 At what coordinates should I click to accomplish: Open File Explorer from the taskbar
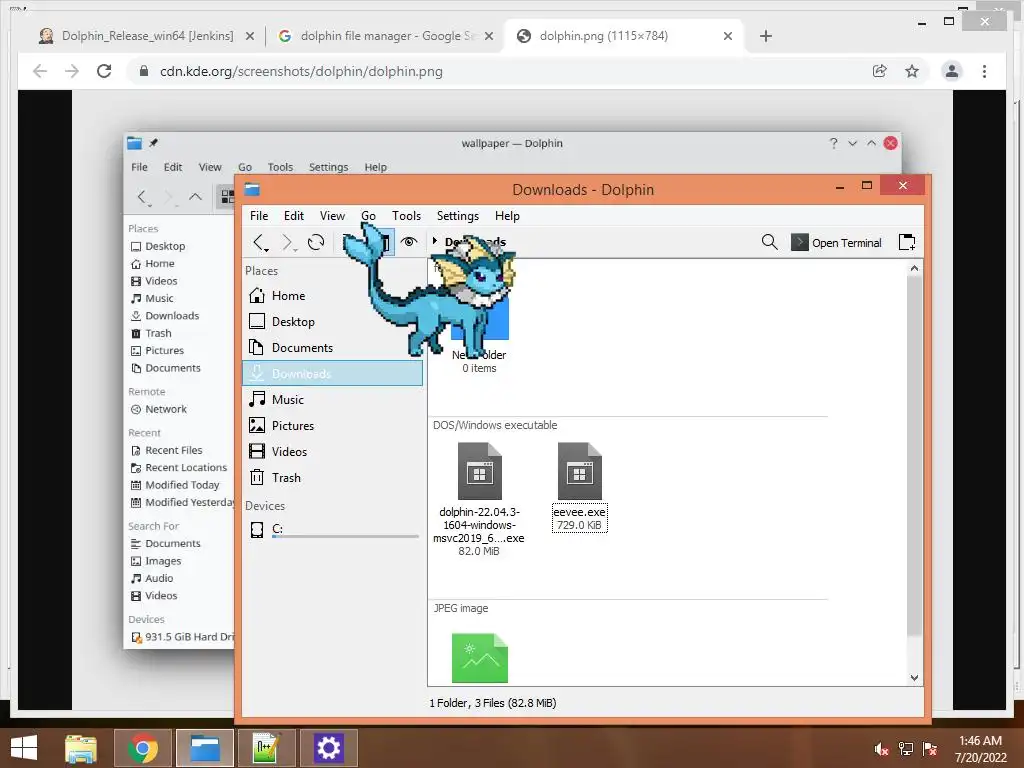[x=81, y=748]
